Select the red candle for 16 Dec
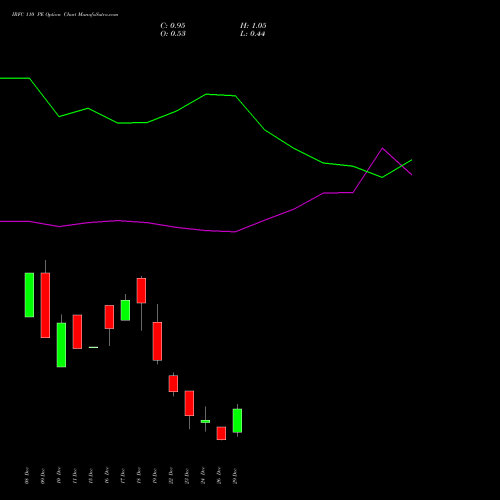The width and height of the screenshot is (500, 500). point(109,317)
